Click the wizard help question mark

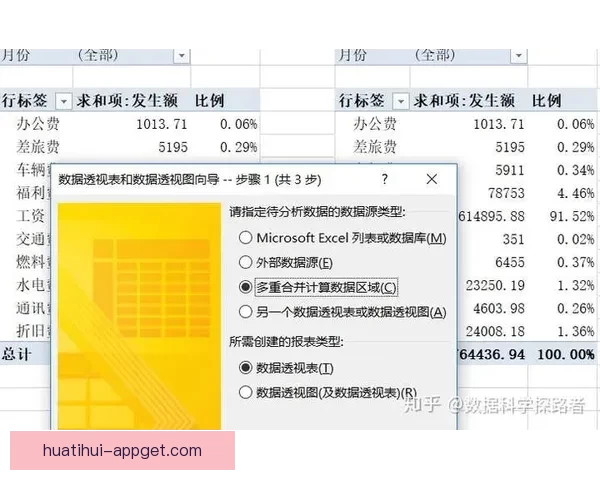(385, 179)
